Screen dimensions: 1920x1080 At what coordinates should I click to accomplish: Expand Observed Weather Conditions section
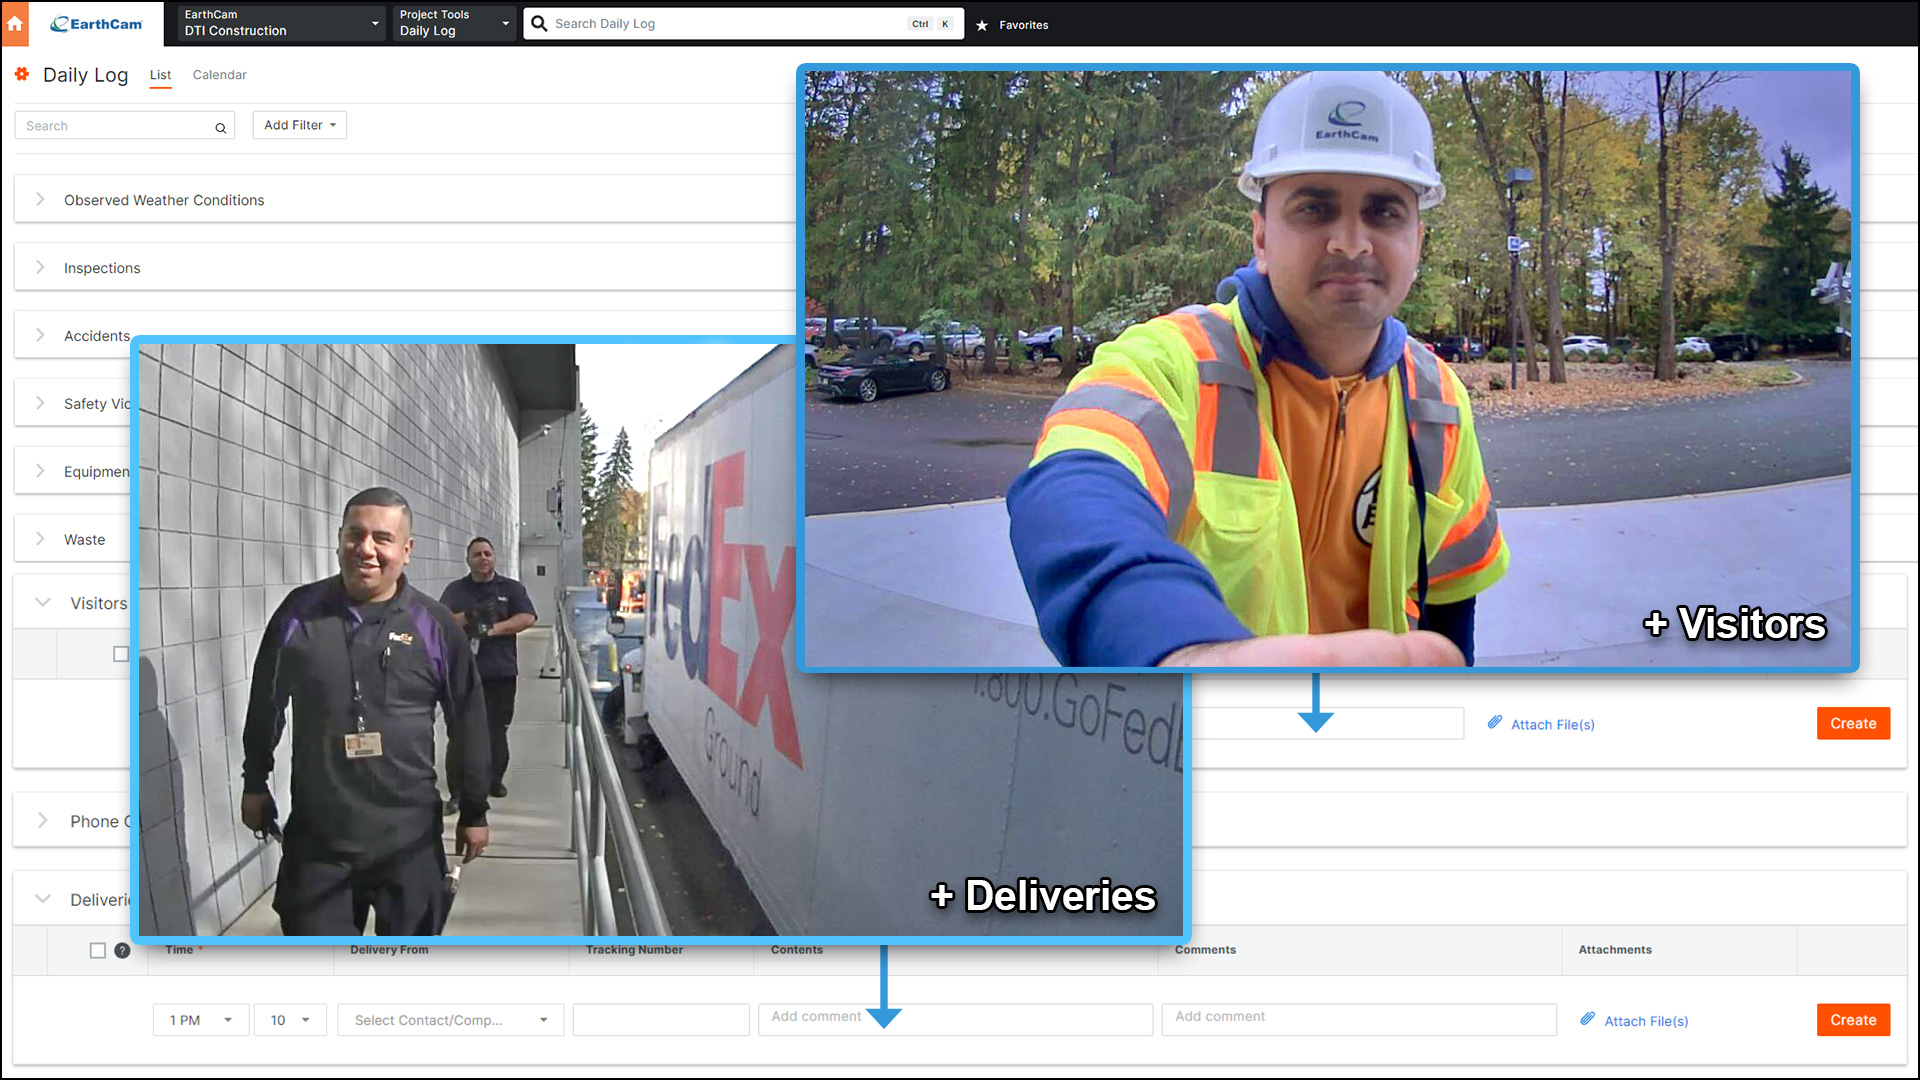click(40, 199)
